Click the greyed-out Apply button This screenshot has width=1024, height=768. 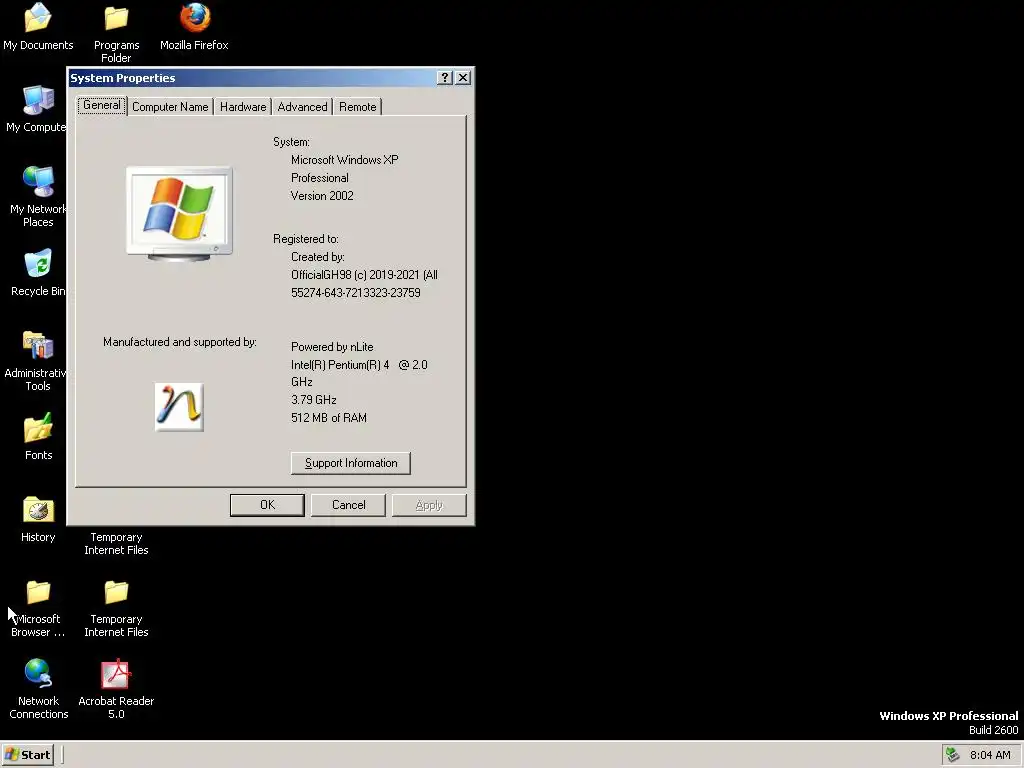pos(429,505)
